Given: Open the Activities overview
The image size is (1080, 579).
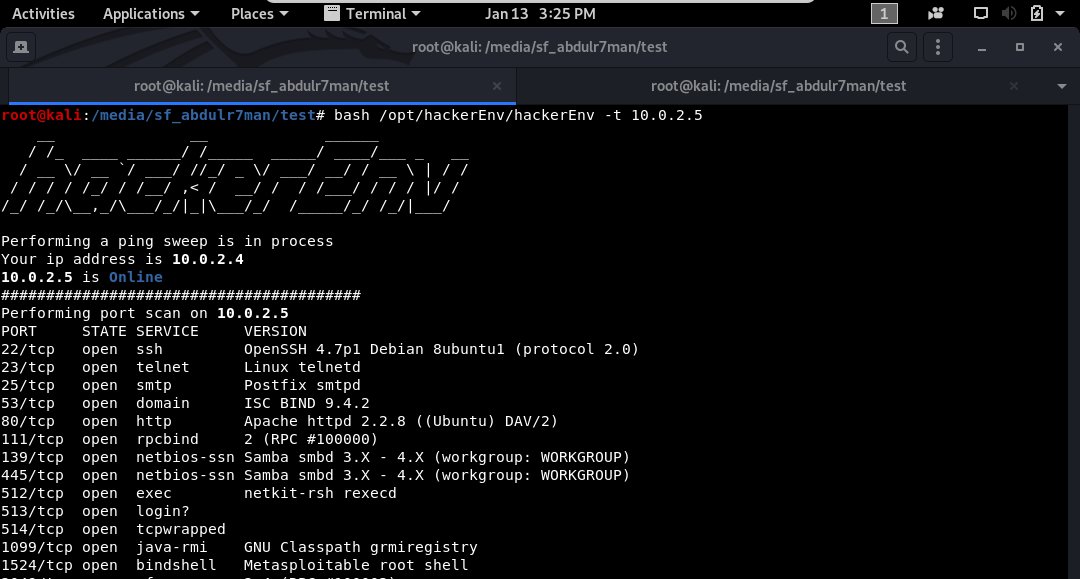Looking at the screenshot, I should click(x=43, y=14).
